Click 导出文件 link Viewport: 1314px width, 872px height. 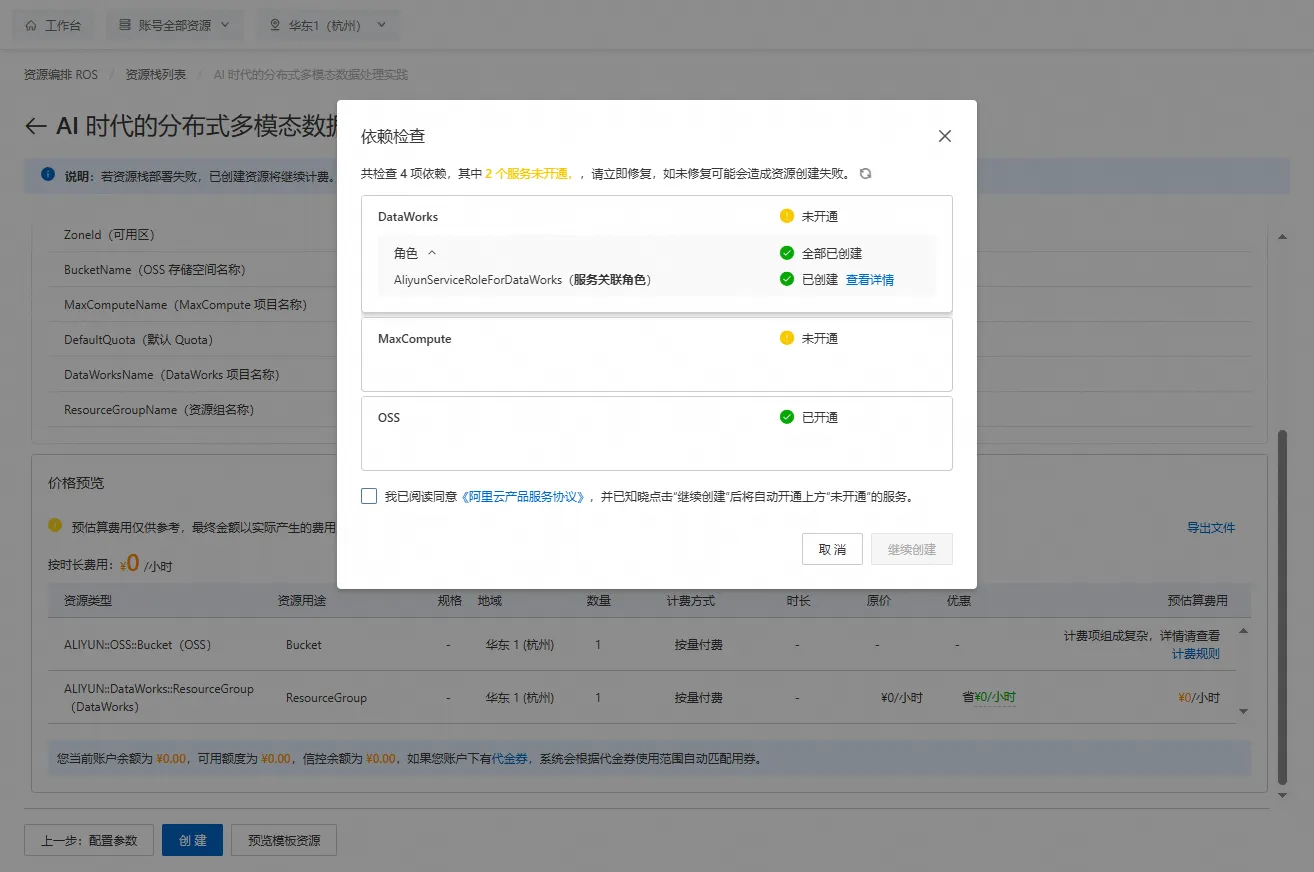click(1211, 527)
